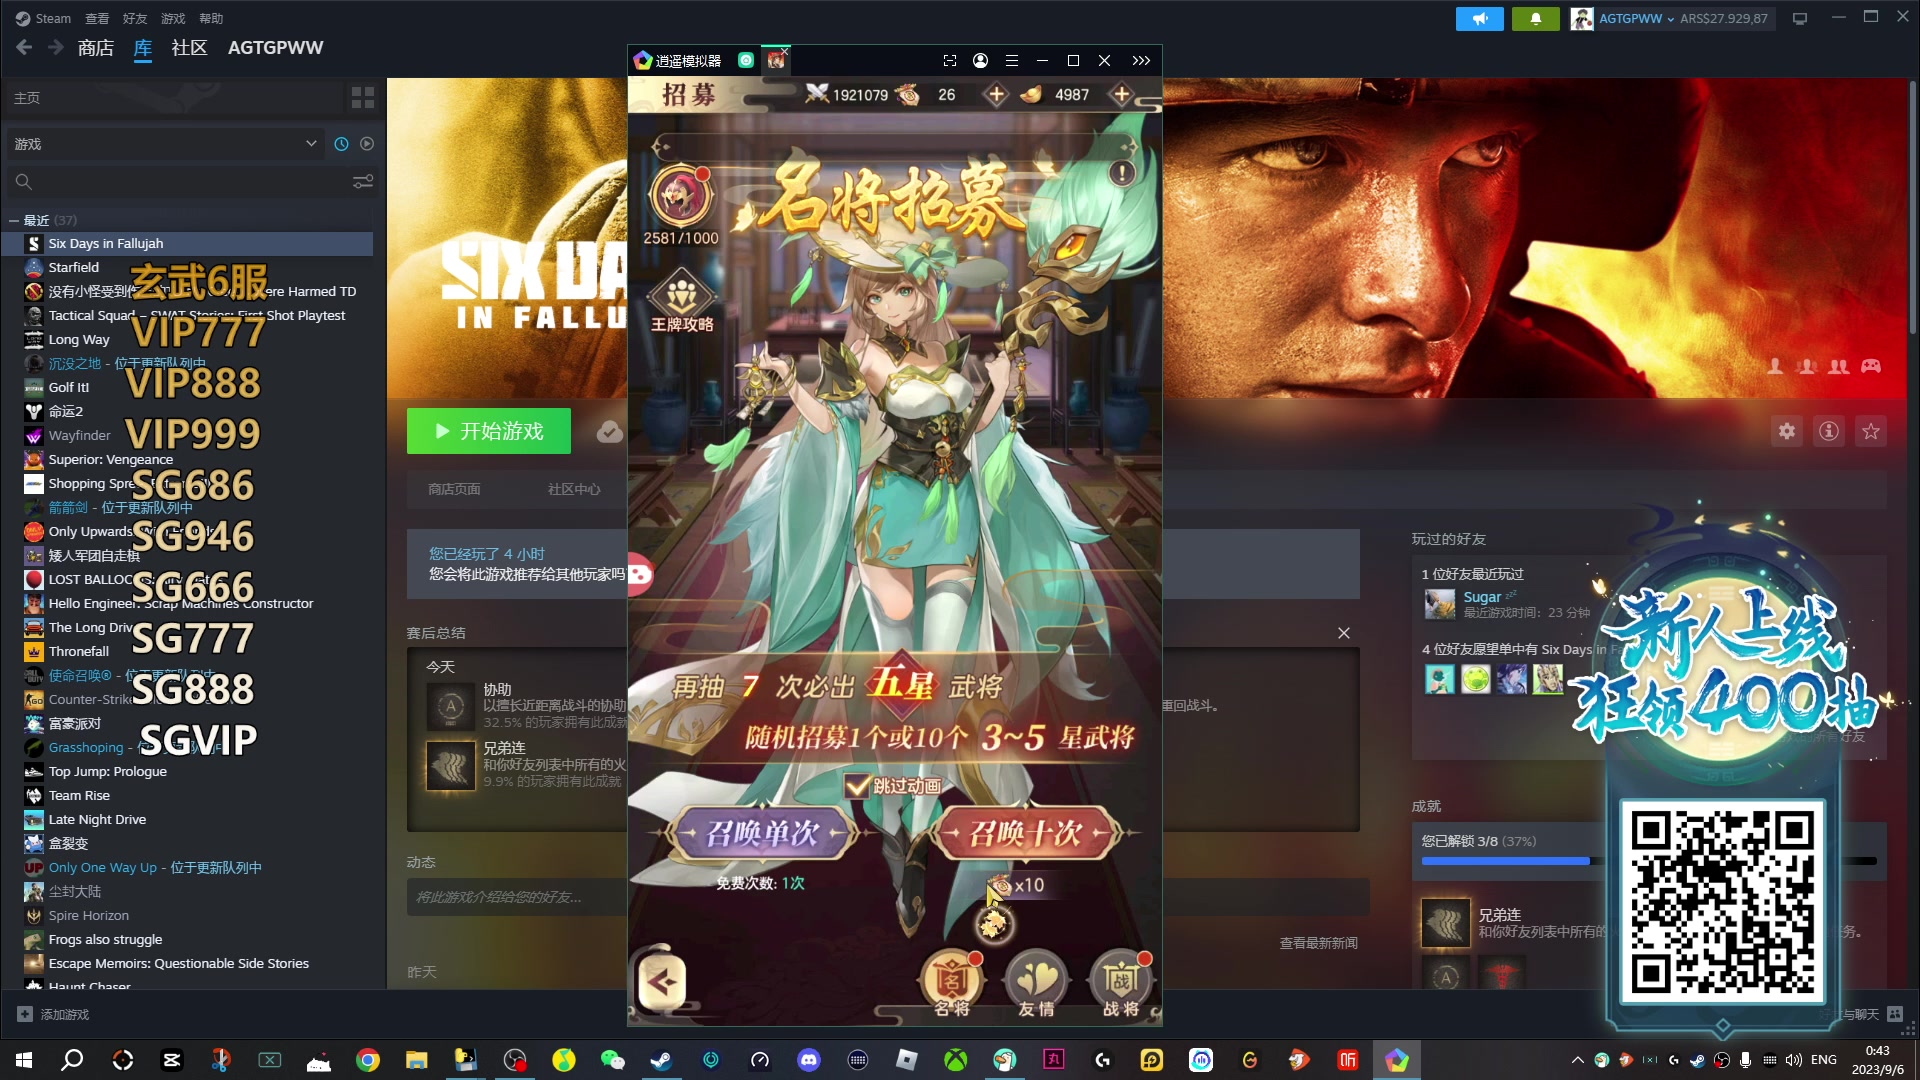Click the 添加游戏 add game button
Viewport: 1920px width, 1080px height.
point(53,1014)
